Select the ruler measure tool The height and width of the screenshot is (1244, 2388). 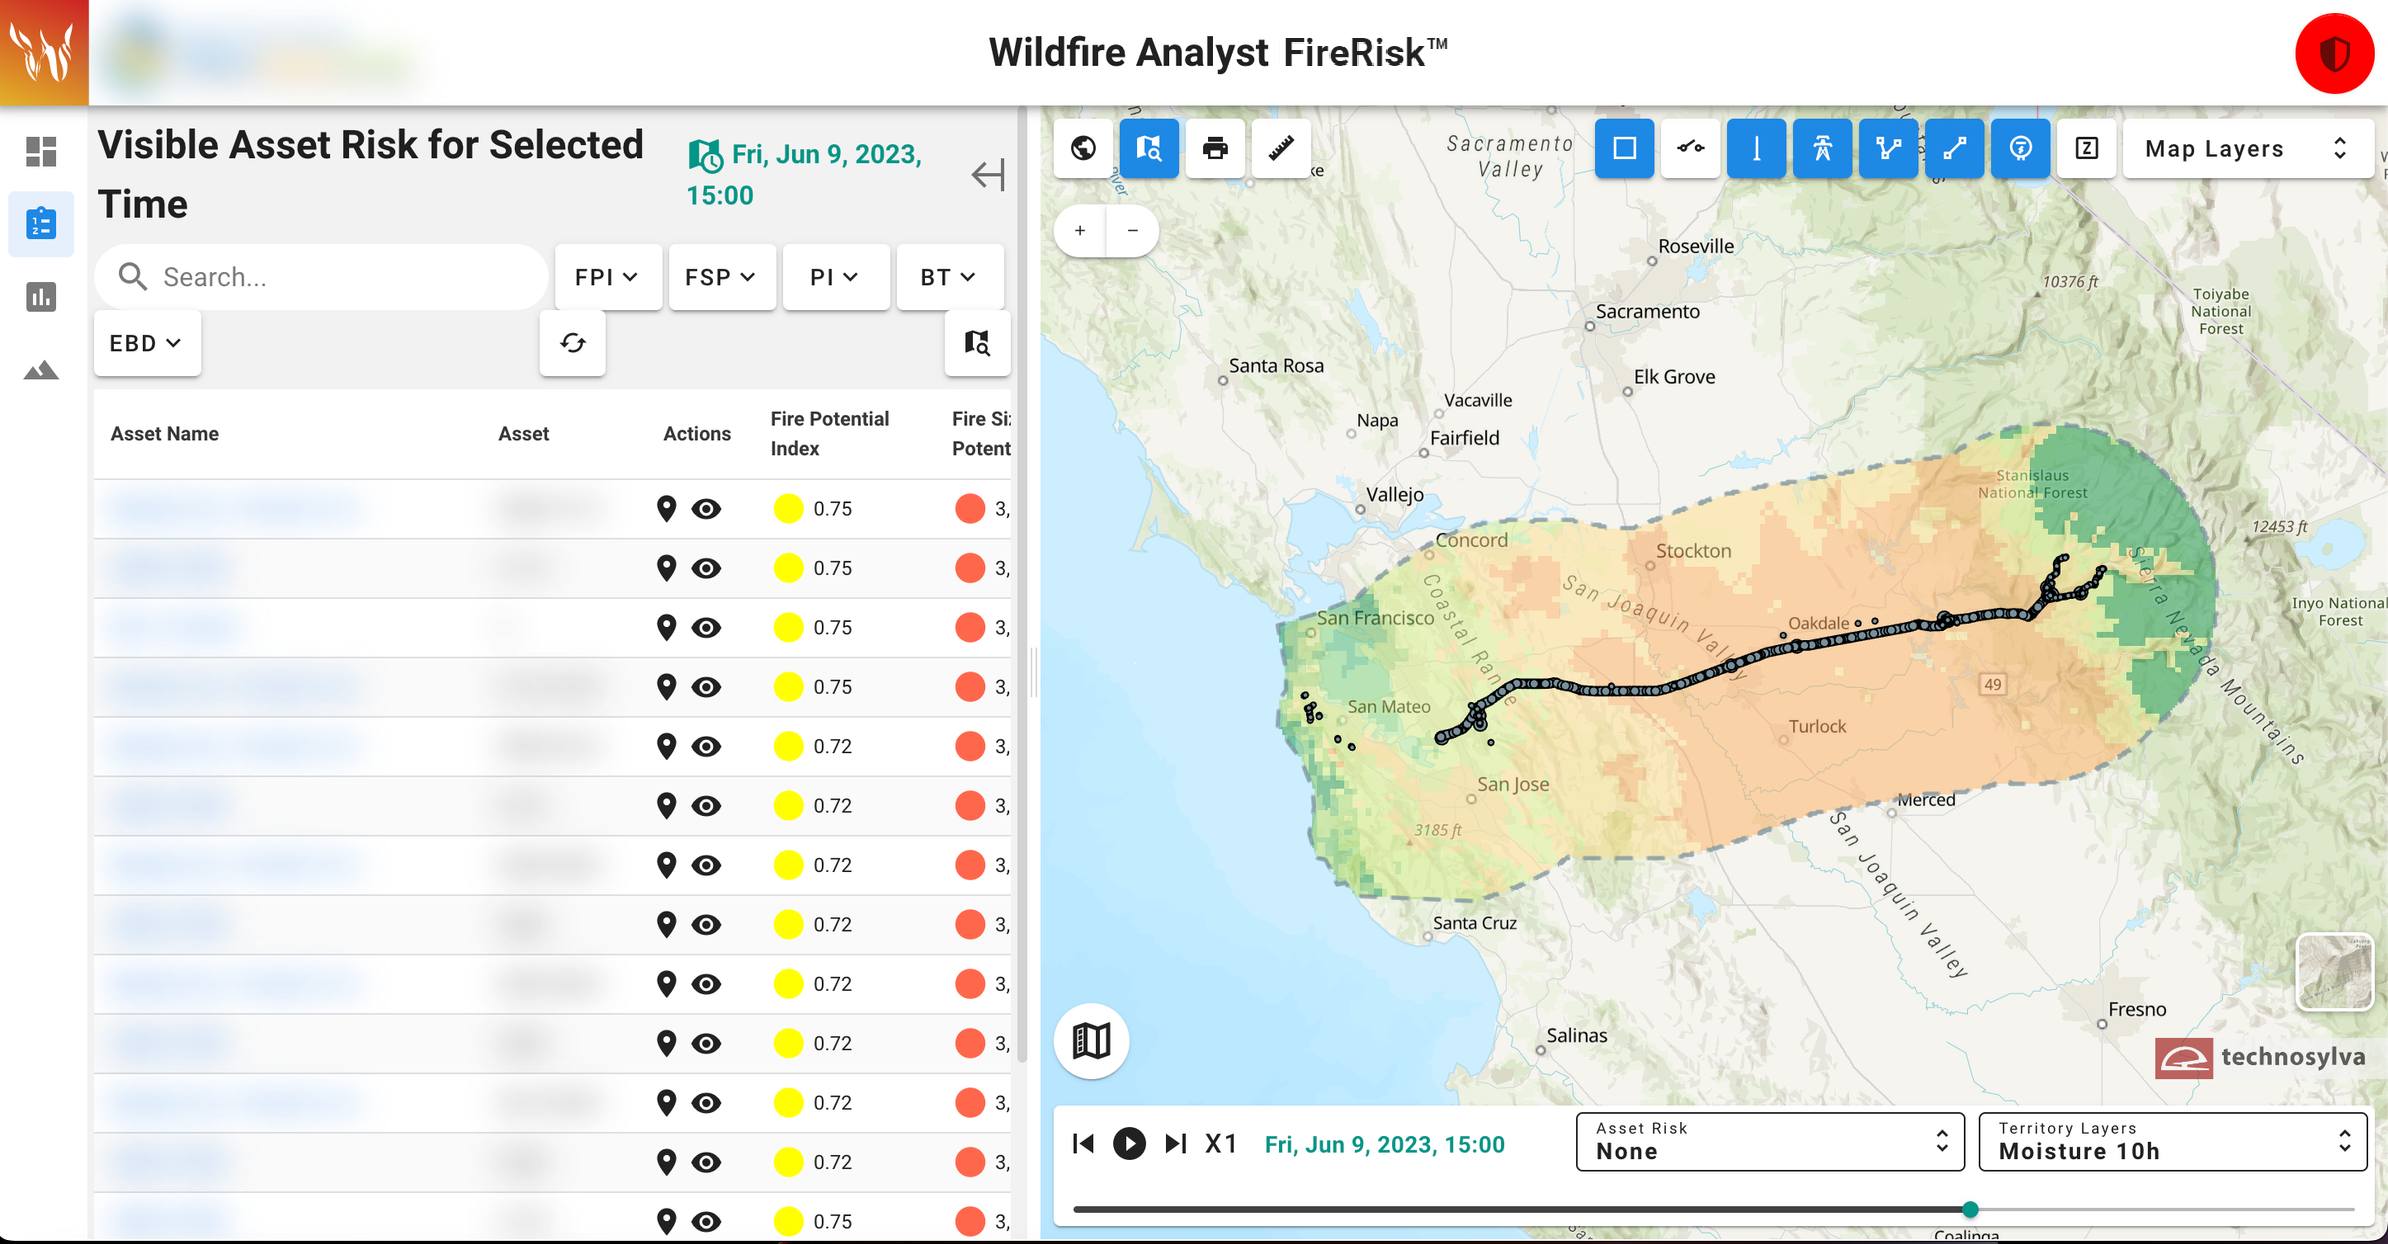[1280, 149]
